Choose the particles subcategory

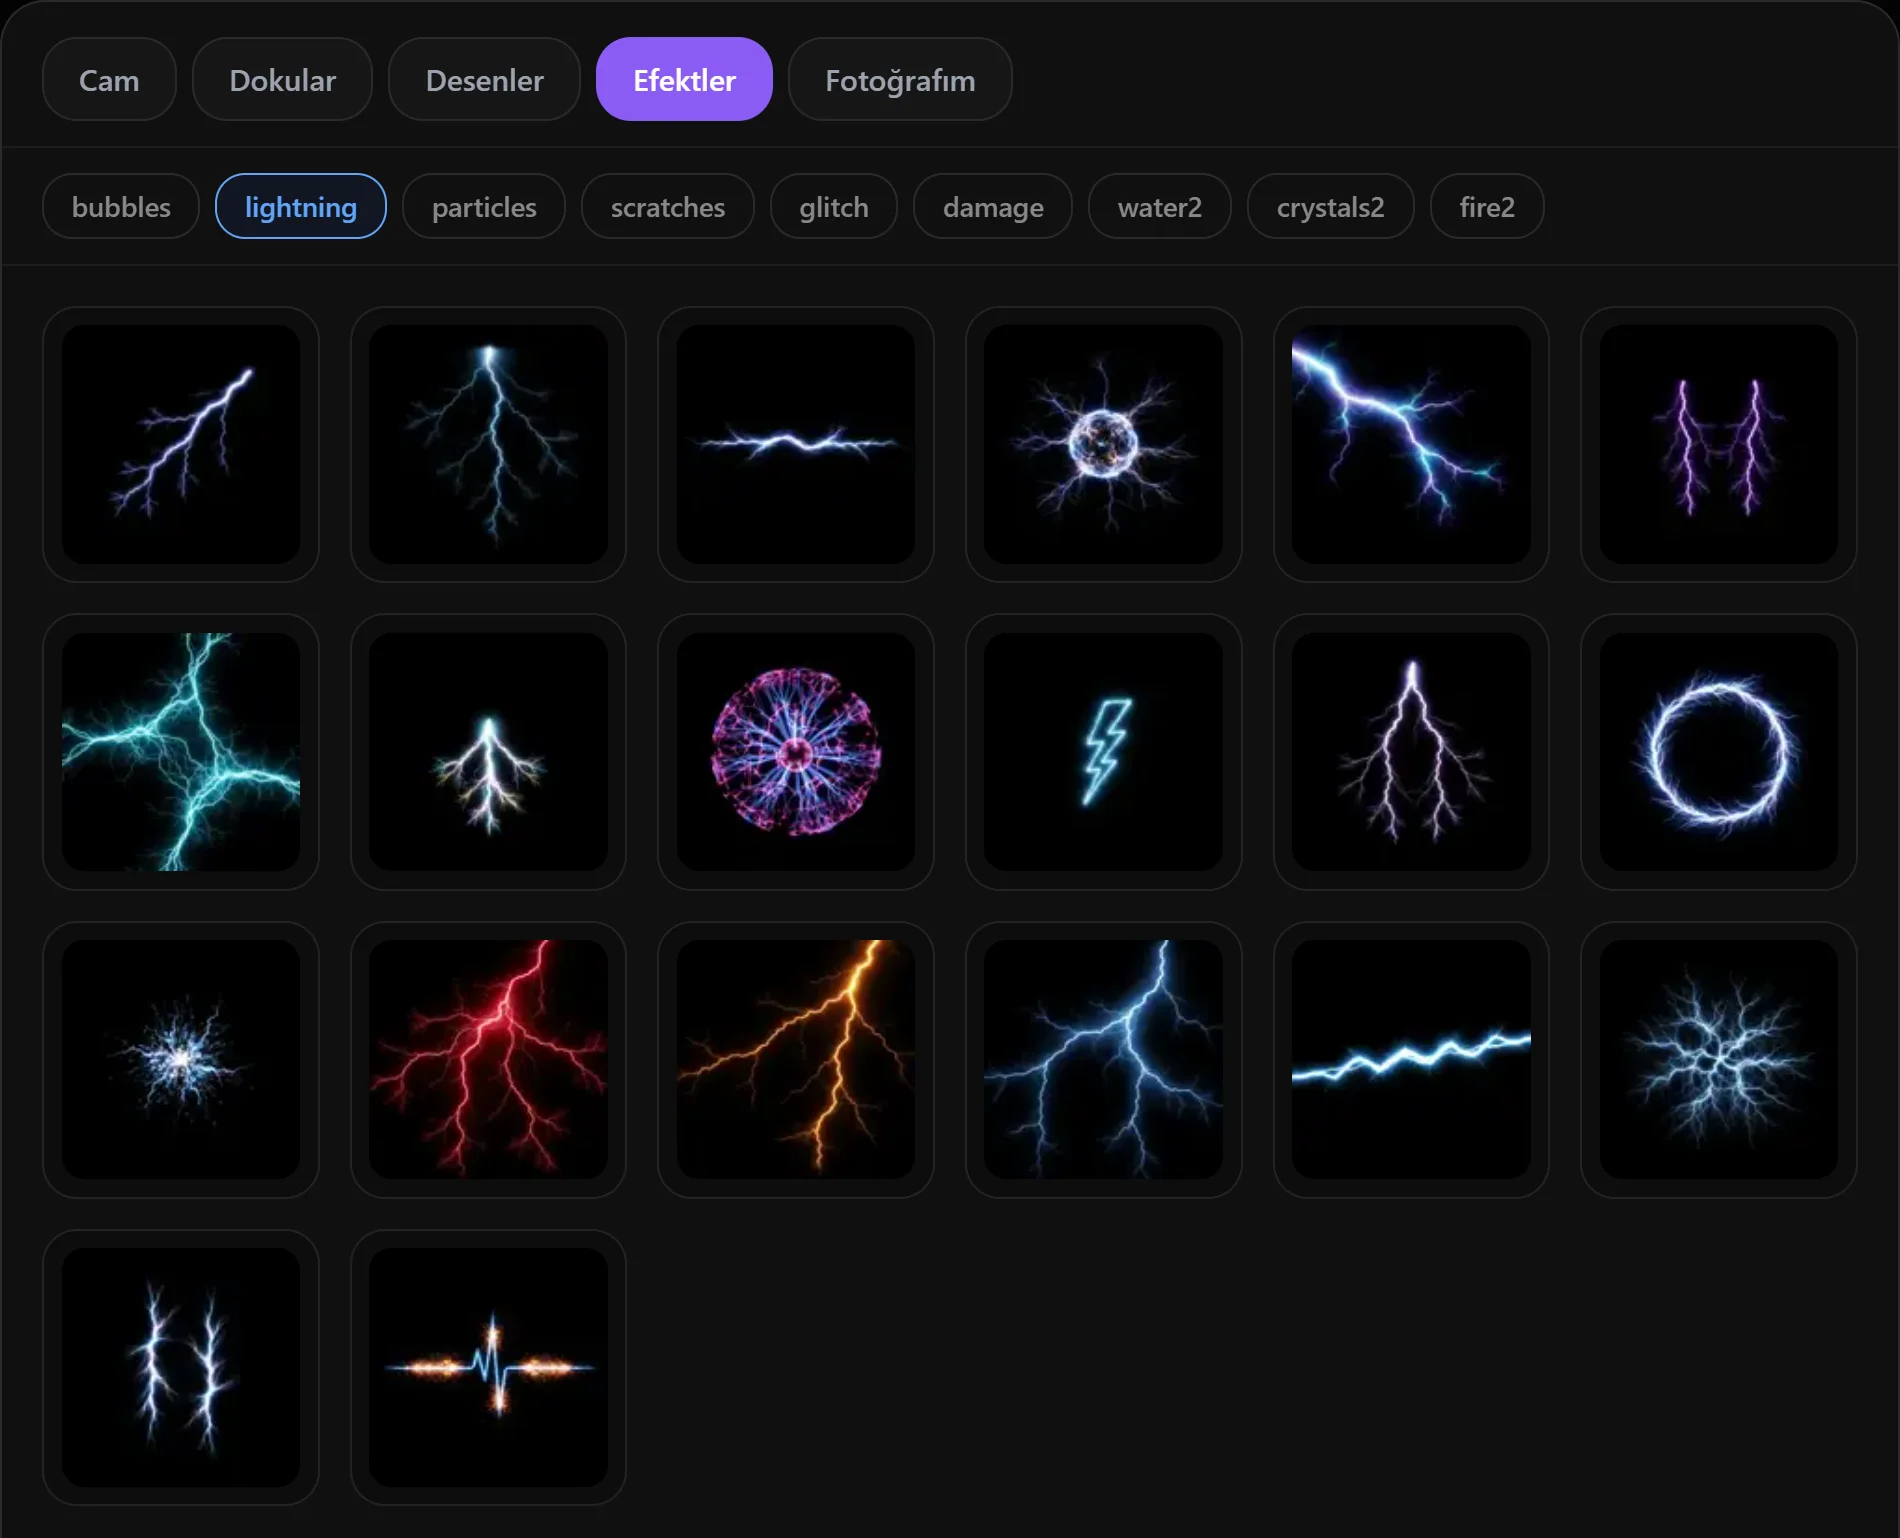(484, 206)
